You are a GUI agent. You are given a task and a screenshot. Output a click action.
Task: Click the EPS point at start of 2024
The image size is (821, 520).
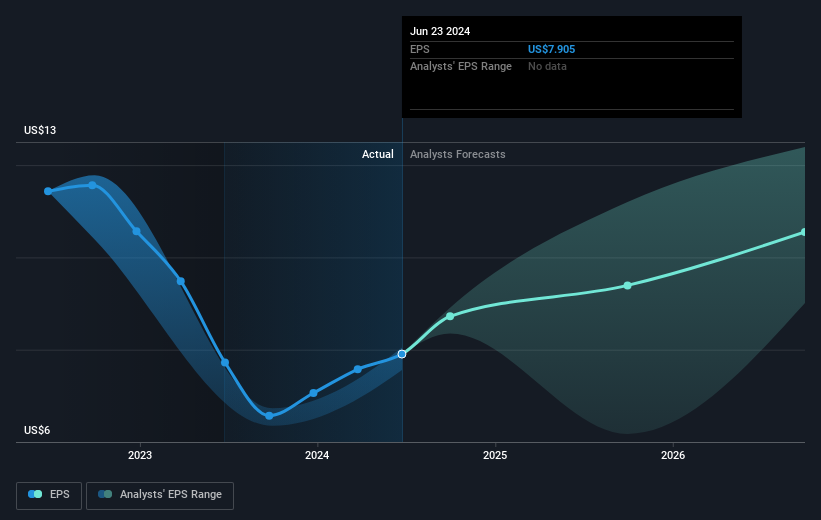(313, 393)
